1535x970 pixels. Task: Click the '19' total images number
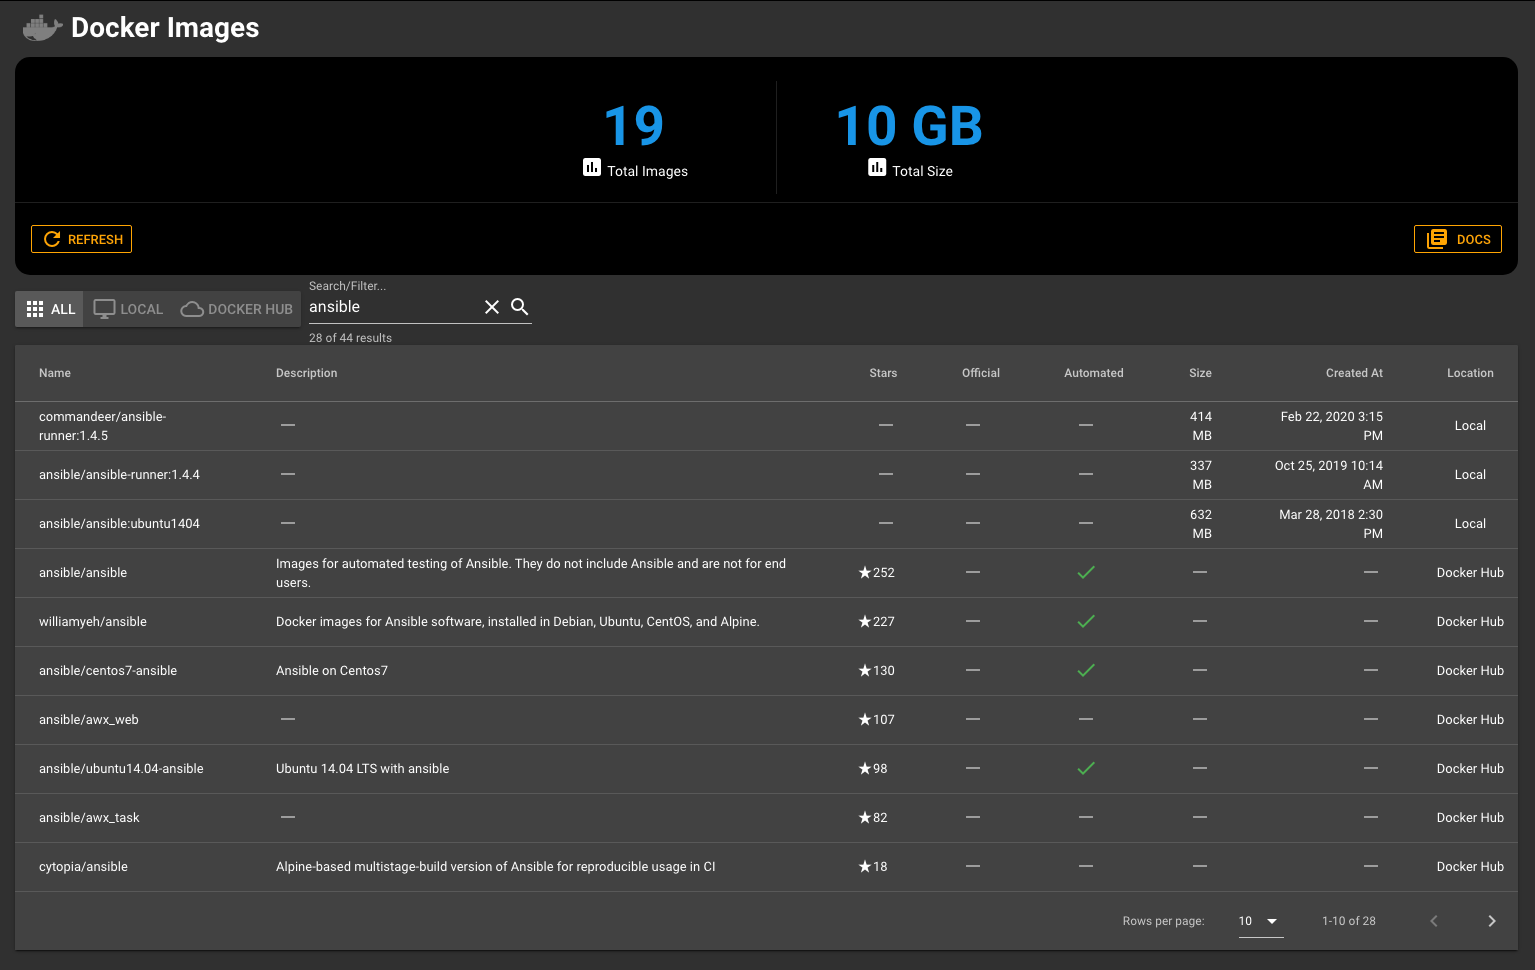634,127
